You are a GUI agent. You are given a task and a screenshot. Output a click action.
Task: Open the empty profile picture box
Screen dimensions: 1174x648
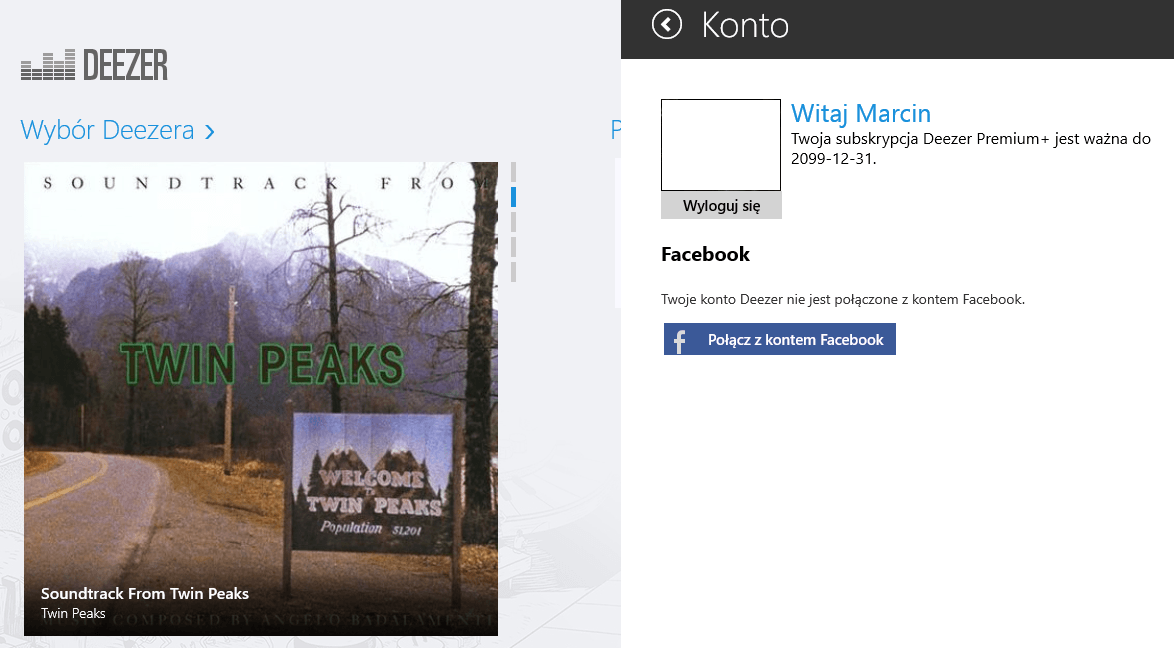point(720,145)
